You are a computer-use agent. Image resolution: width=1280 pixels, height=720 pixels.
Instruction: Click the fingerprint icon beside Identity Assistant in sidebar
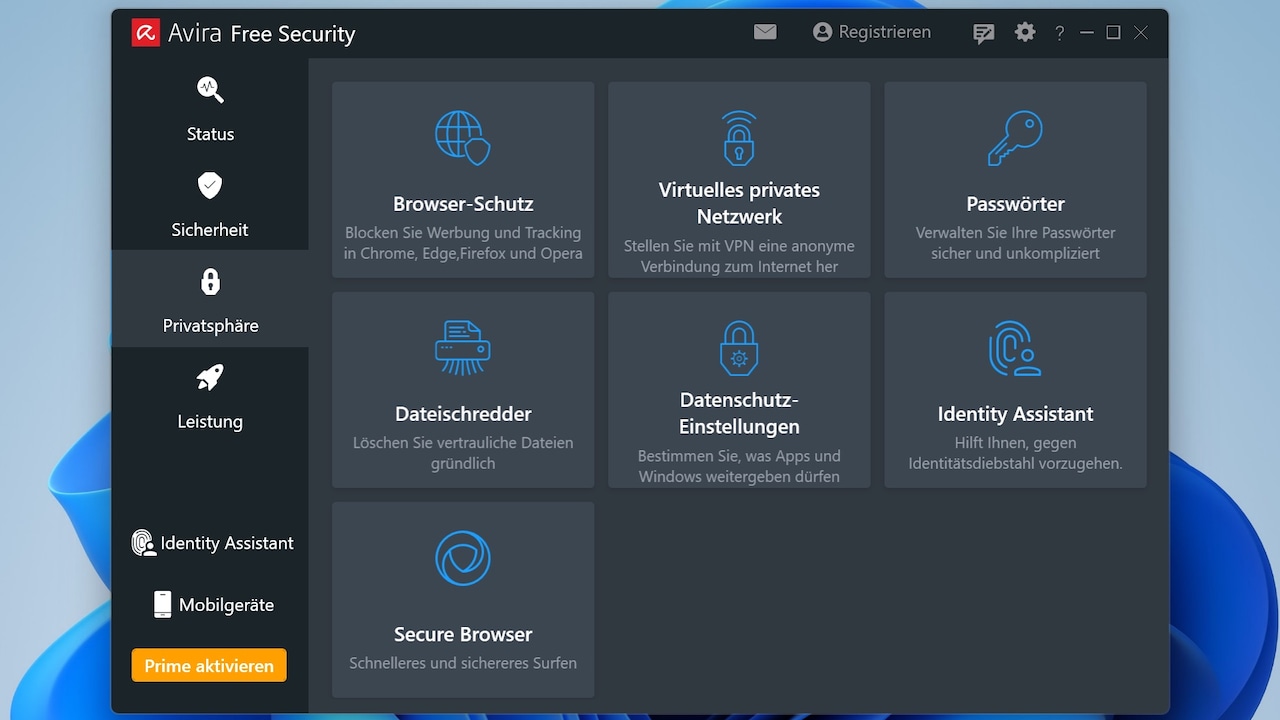click(144, 543)
